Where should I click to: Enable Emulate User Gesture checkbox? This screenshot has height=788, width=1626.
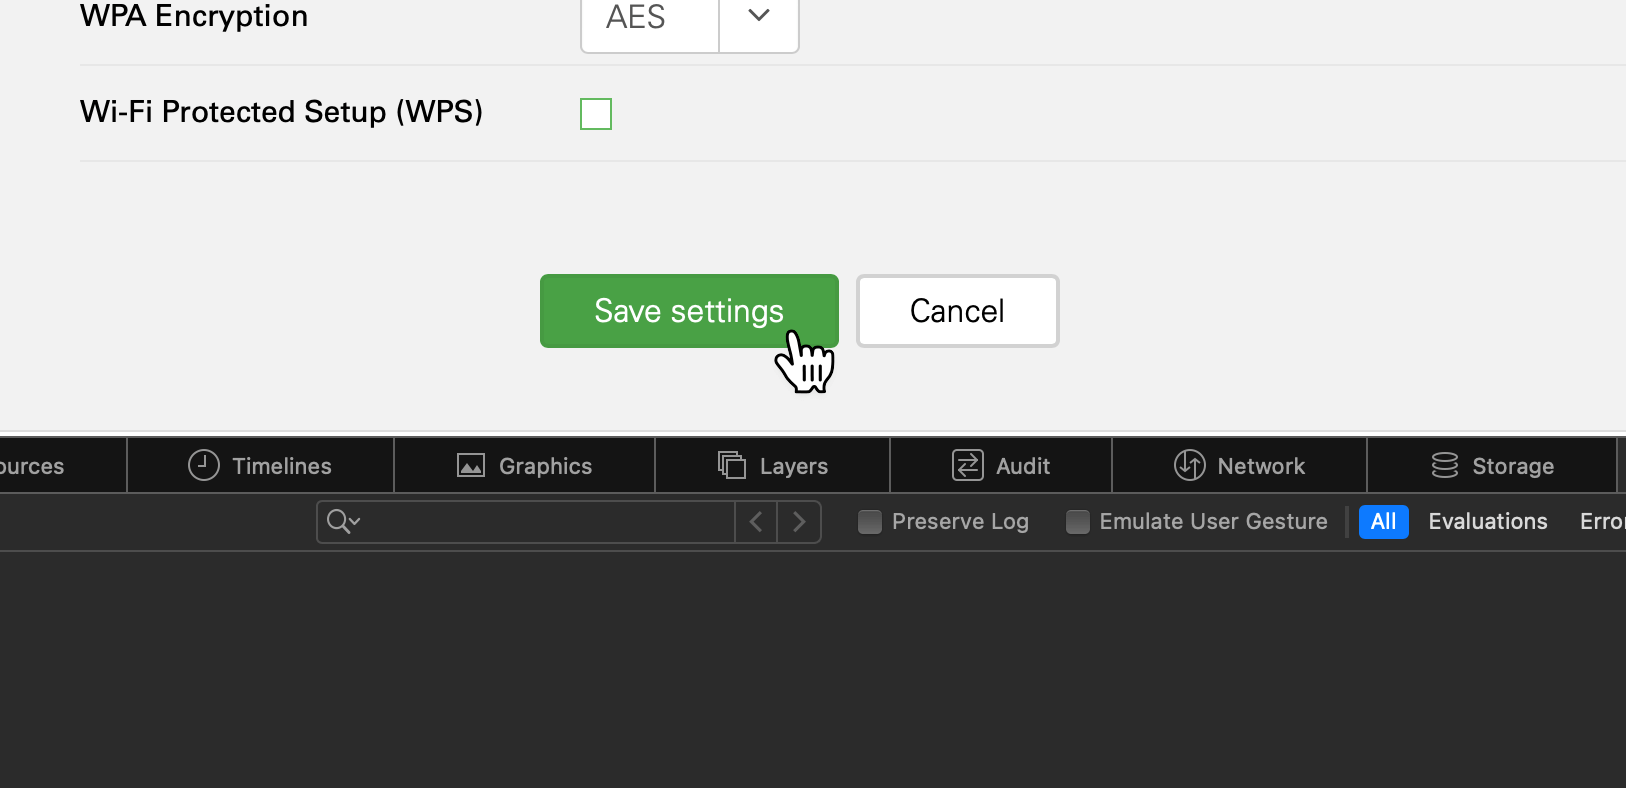click(x=1077, y=521)
